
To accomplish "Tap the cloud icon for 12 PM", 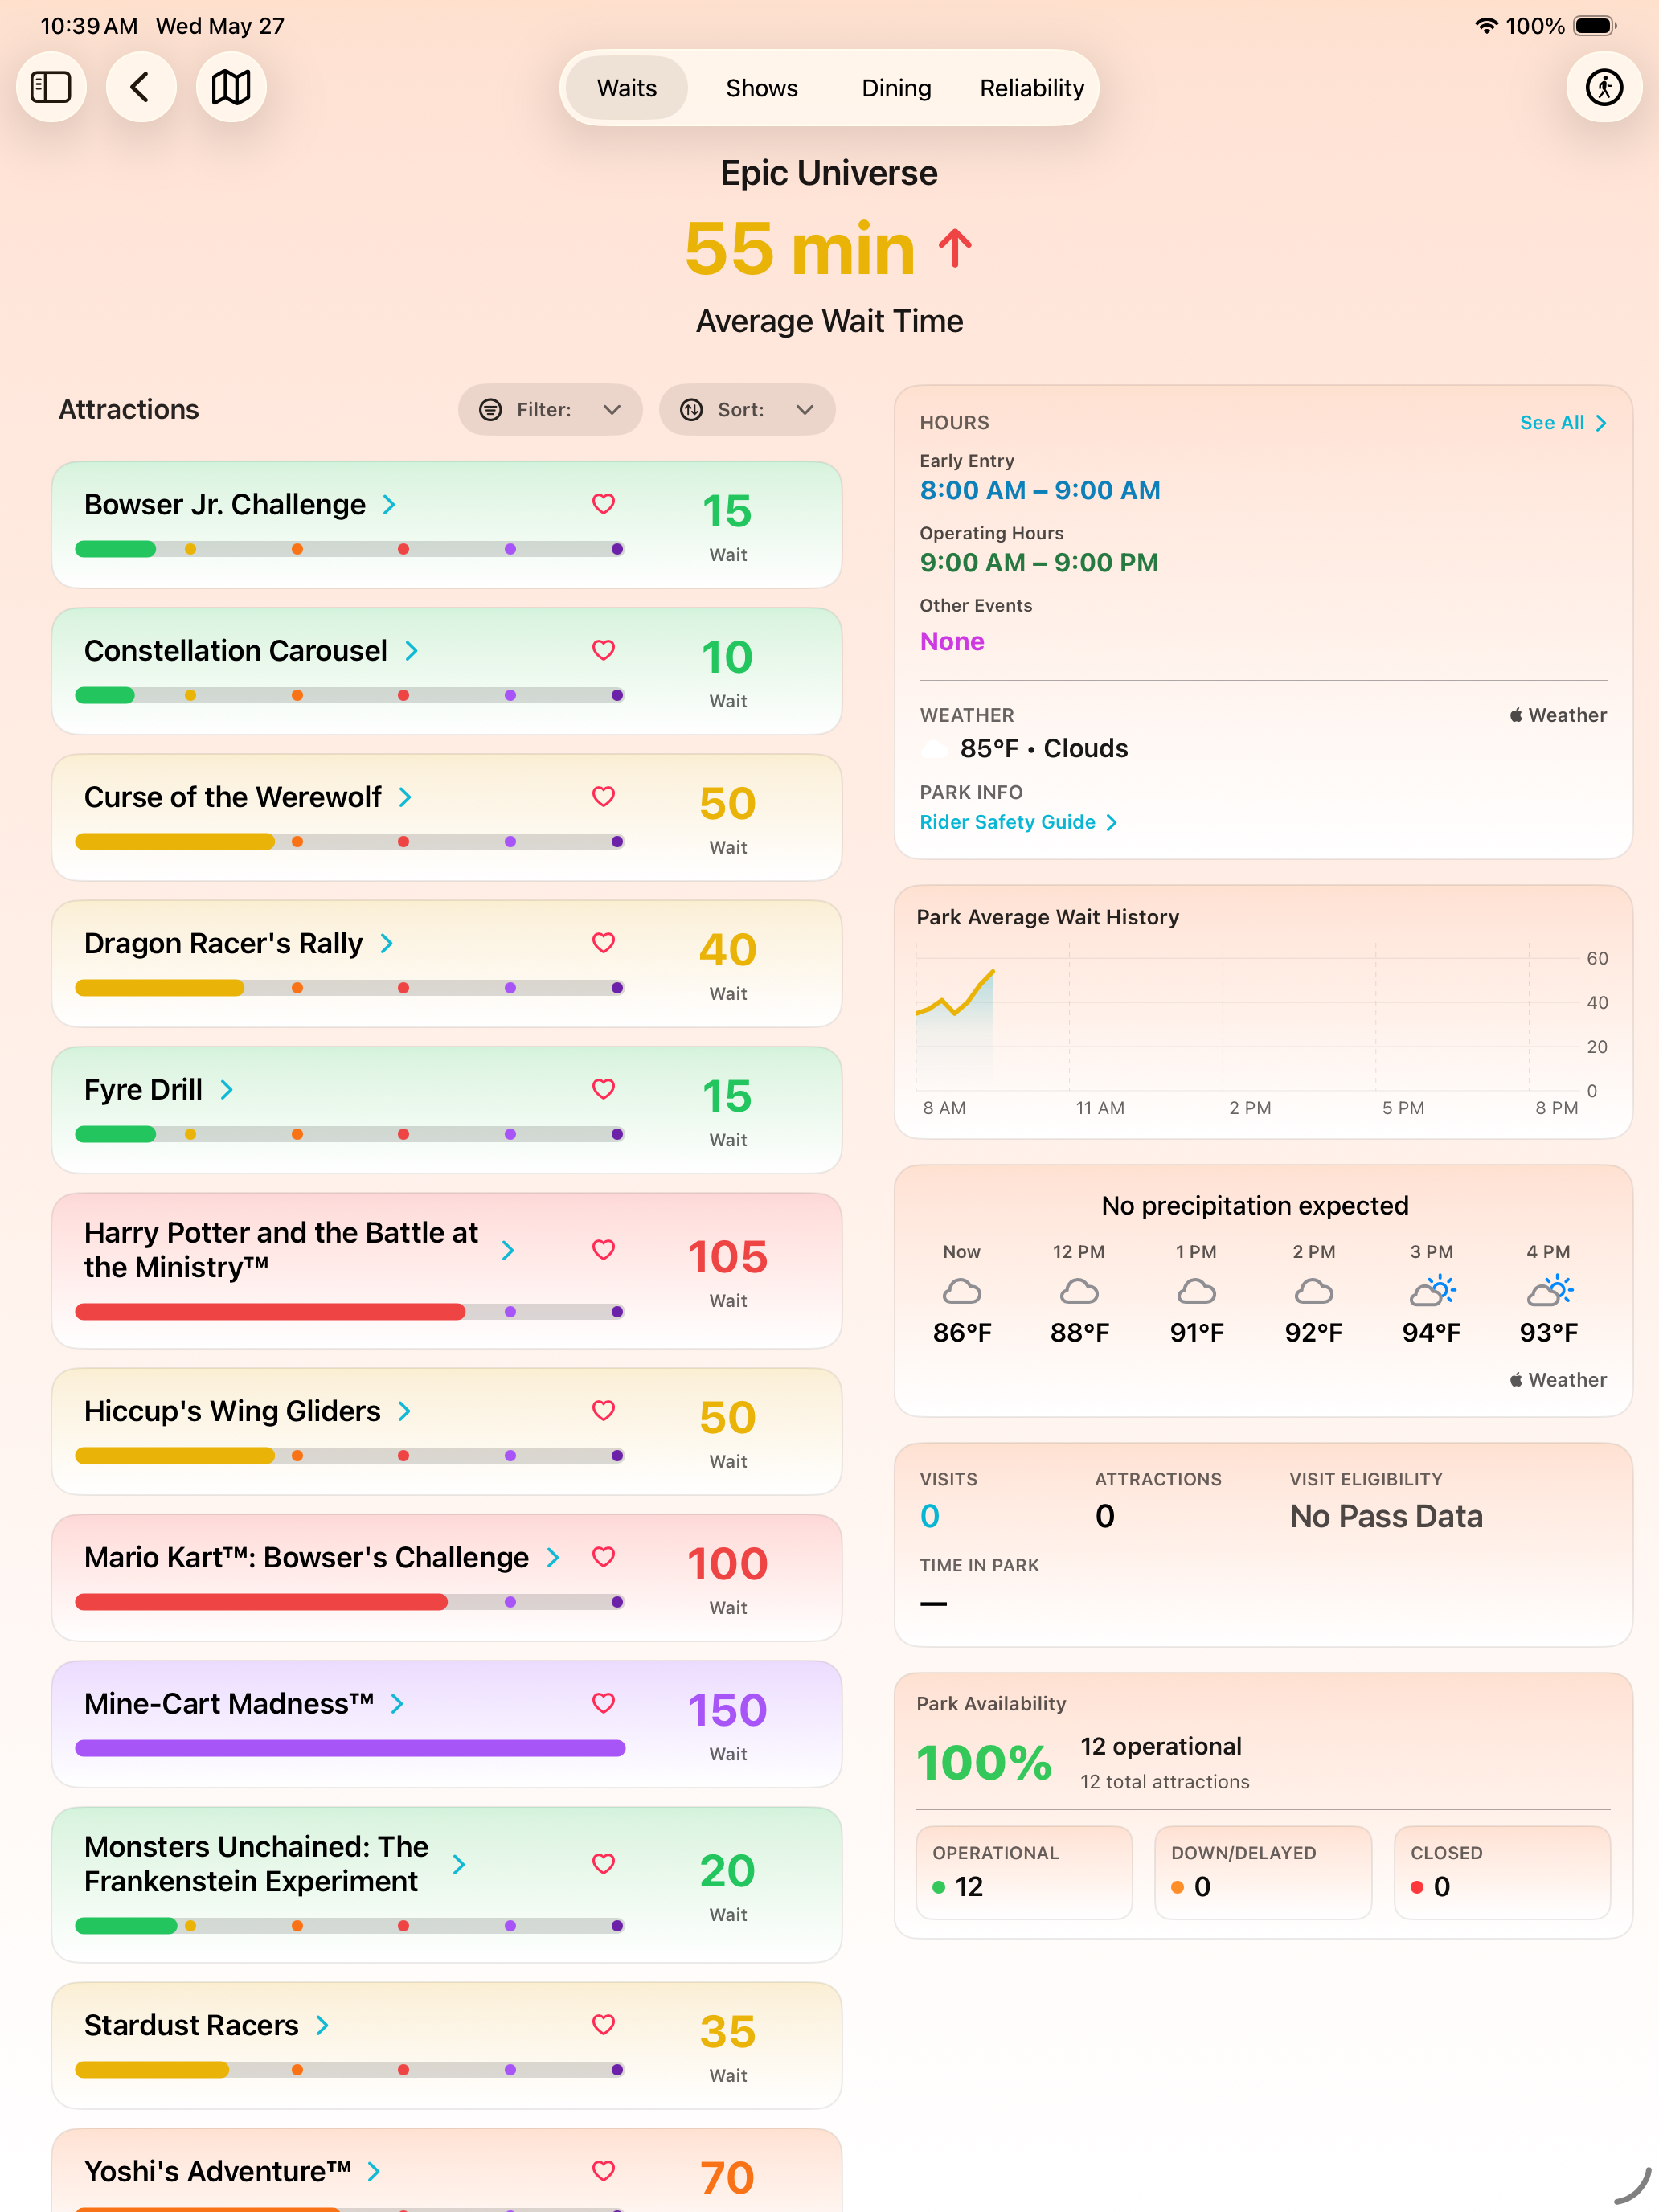I will (1079, 1291).
